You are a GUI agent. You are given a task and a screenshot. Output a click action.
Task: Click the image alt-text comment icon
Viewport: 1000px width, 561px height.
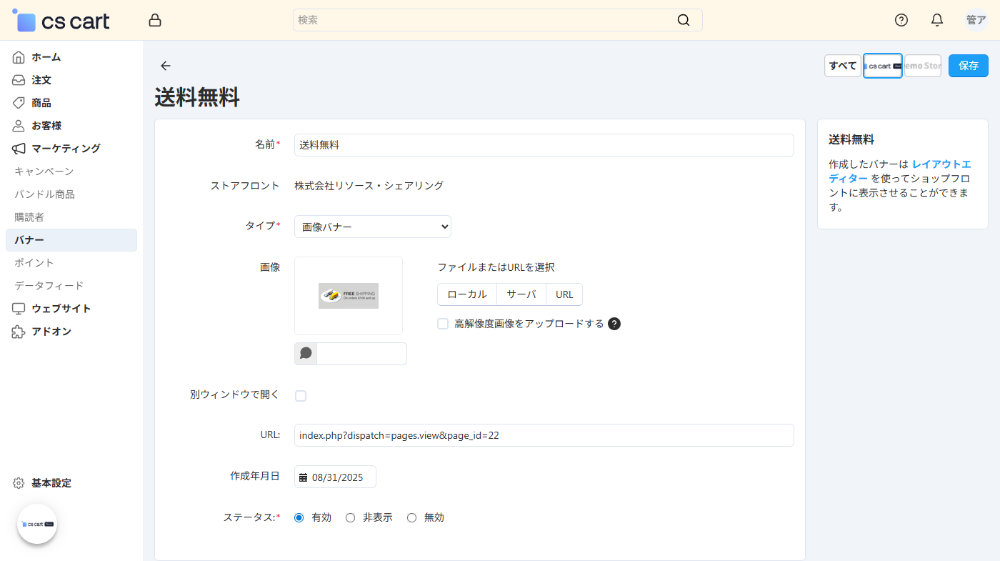[x=306, y=353]
